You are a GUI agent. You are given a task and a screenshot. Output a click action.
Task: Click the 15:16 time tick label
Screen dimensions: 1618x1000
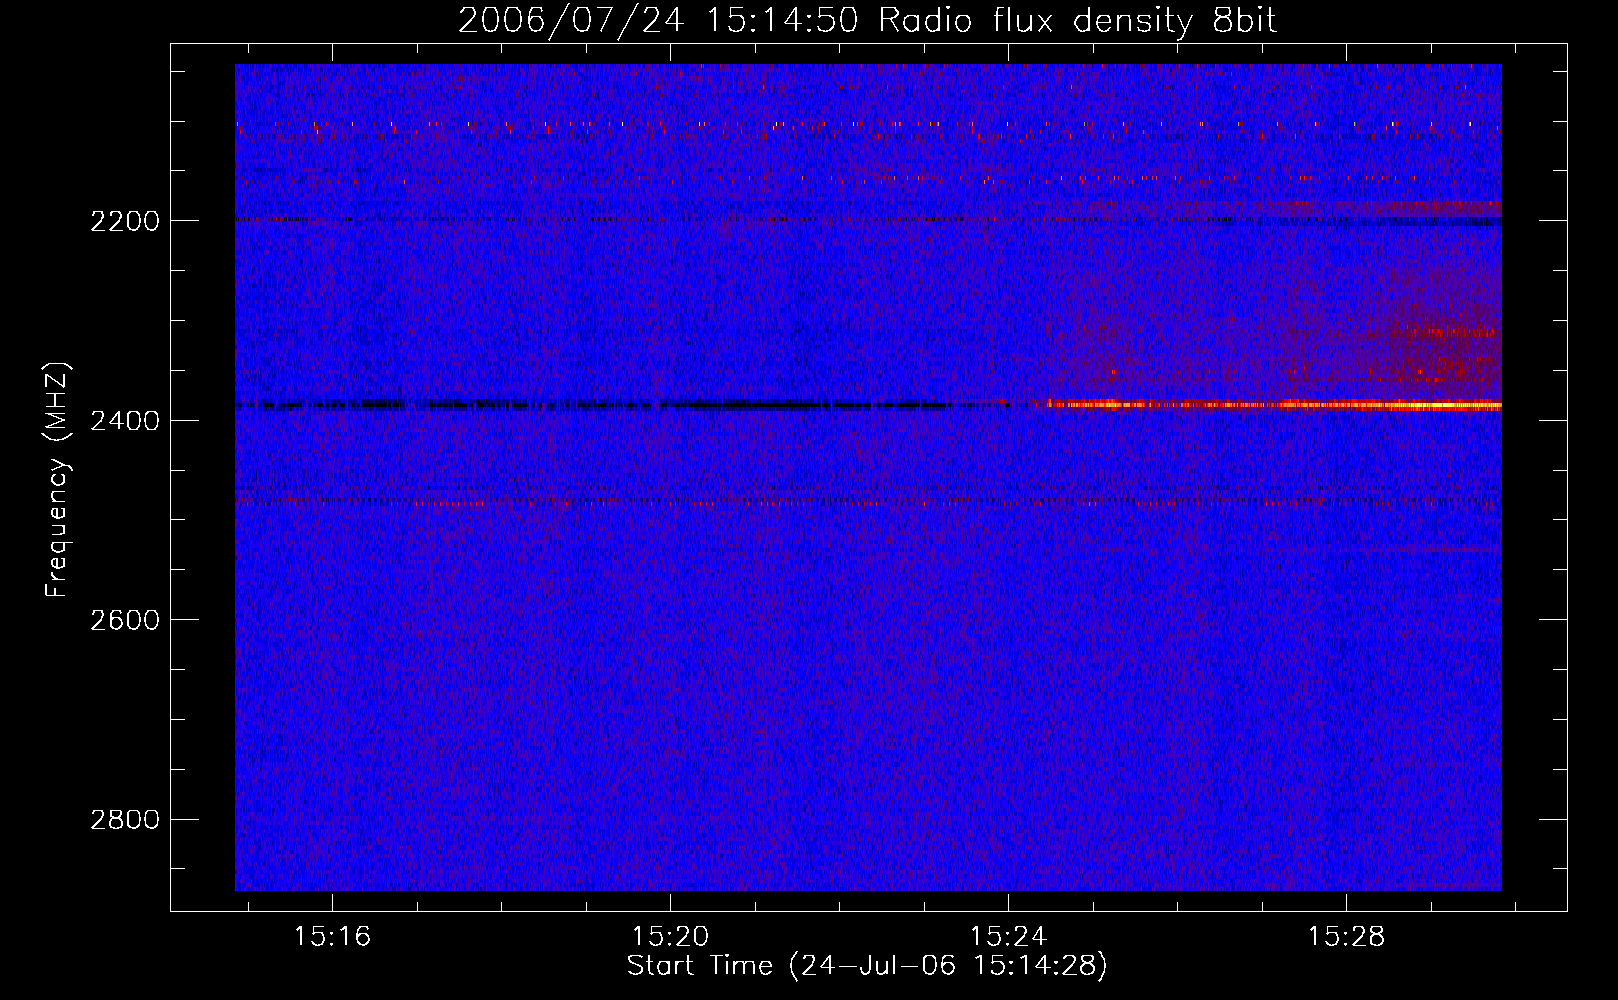pos(332,936)
